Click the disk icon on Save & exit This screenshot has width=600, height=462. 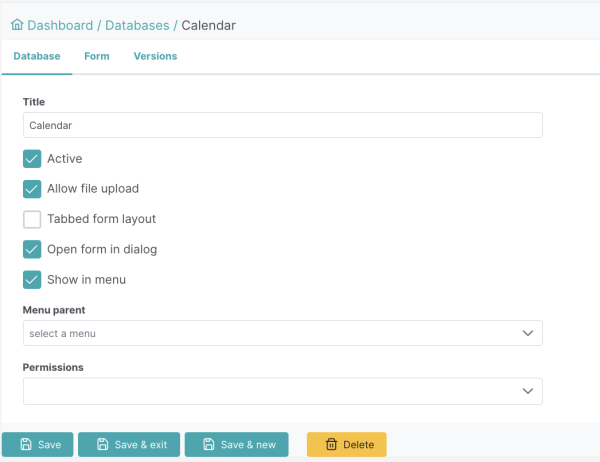point(103,444)
